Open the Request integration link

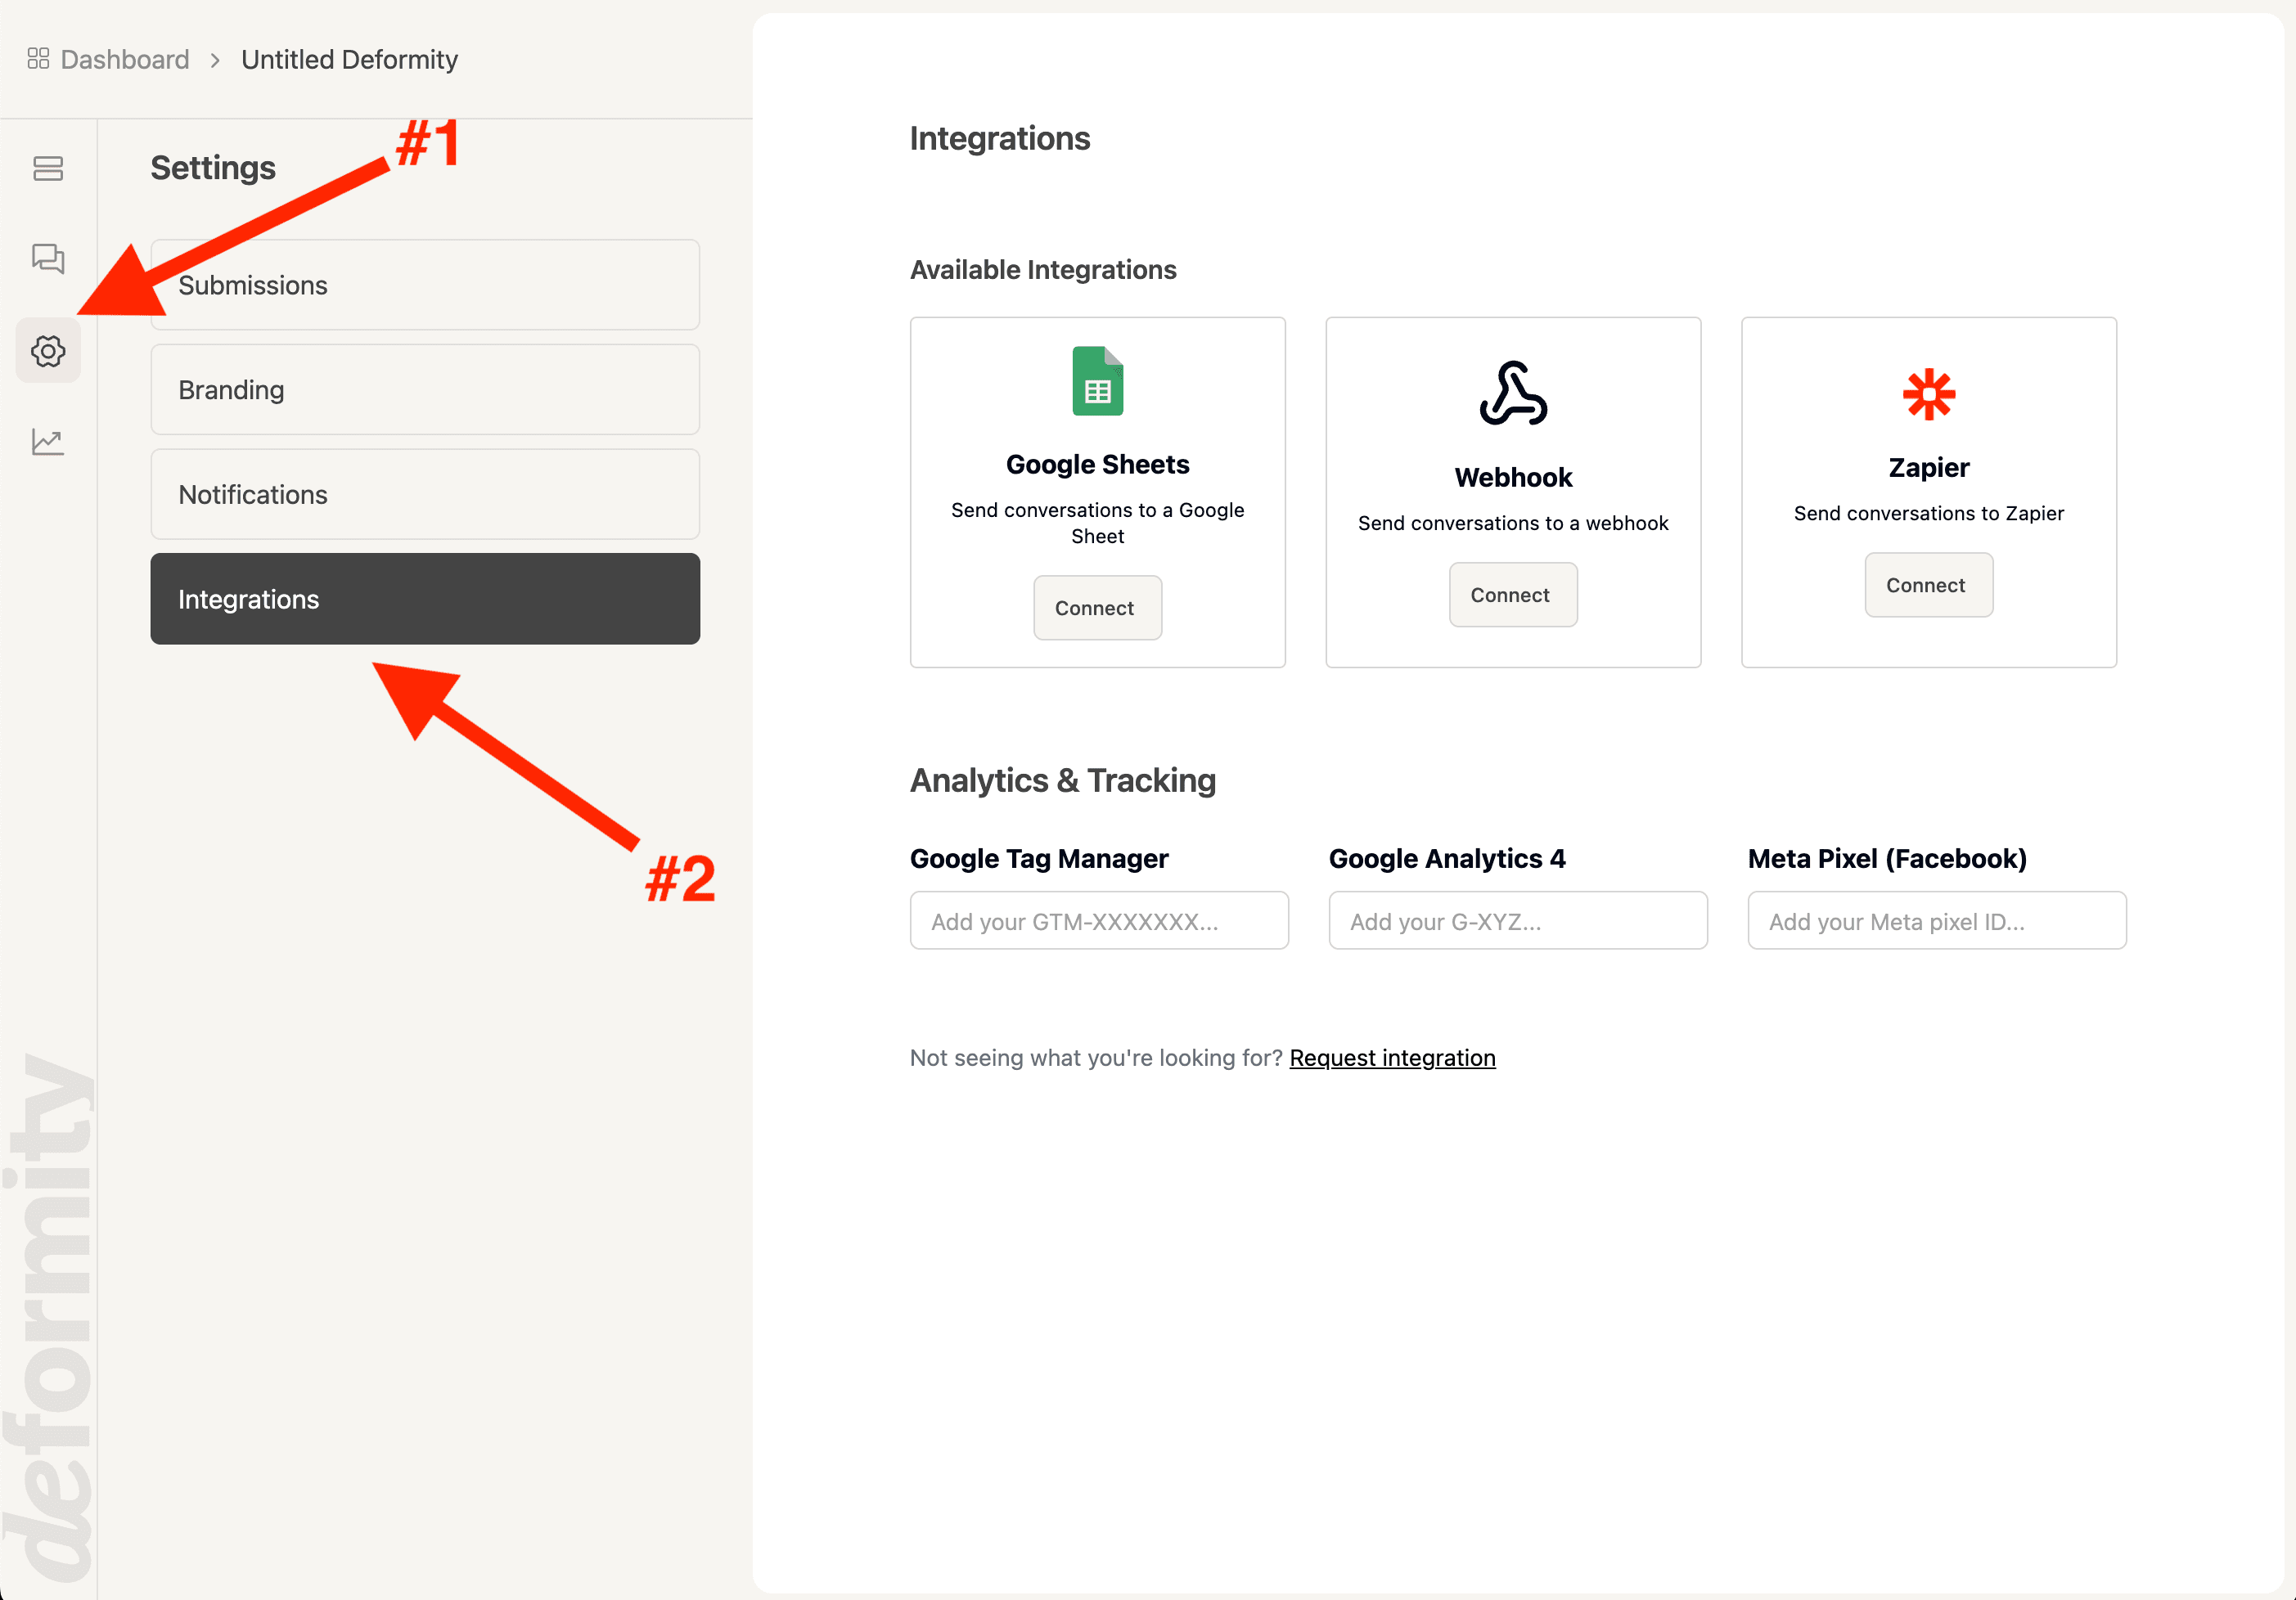tap(1392, 1057)
